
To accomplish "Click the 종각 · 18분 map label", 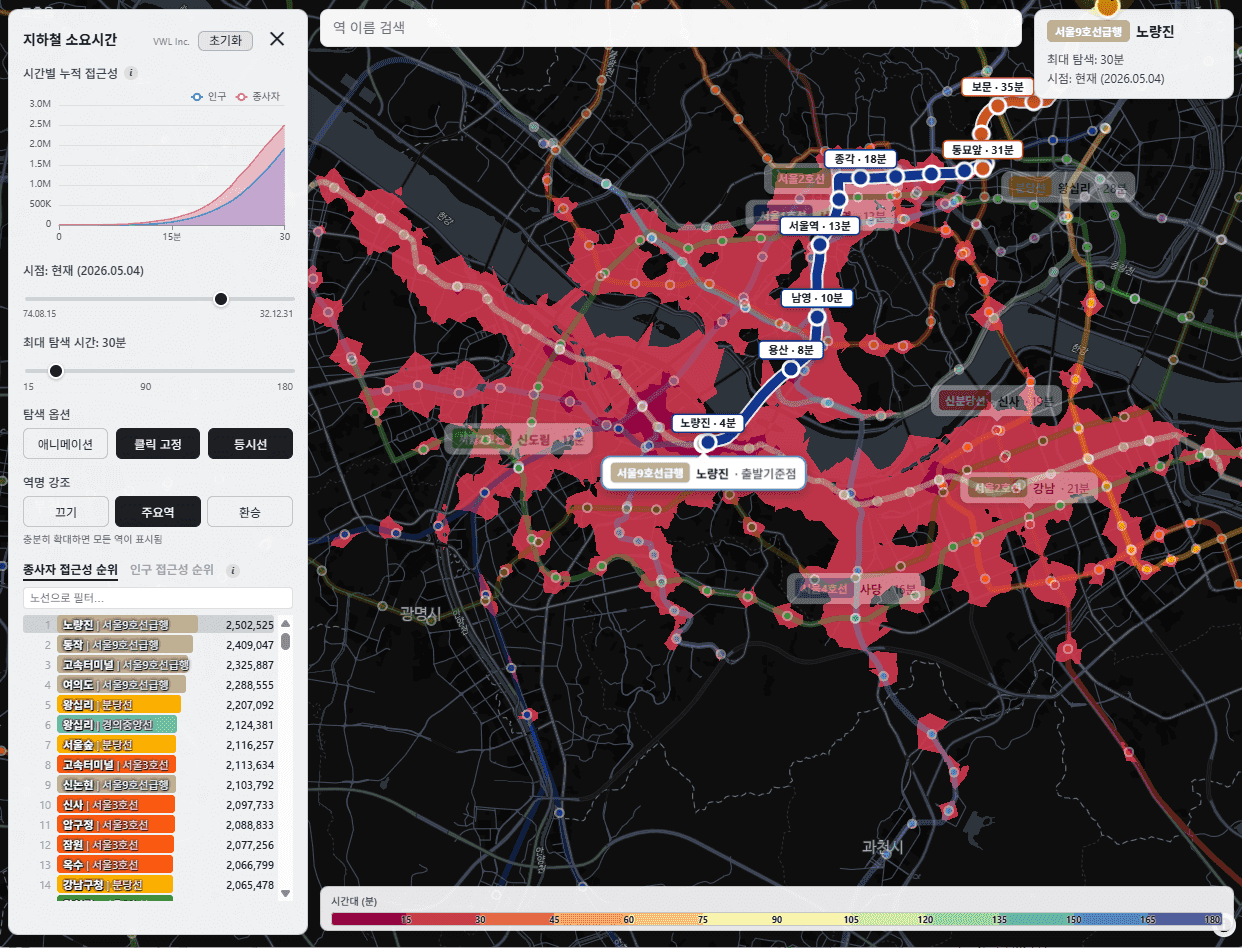I will point(860,159).
